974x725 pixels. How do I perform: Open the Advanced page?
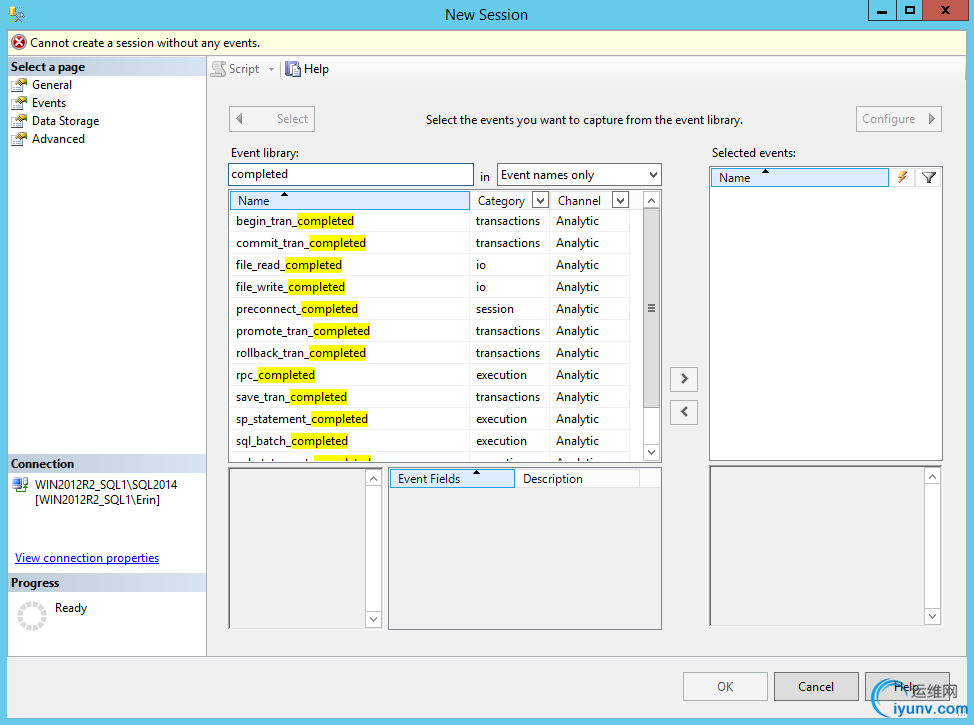58,139
